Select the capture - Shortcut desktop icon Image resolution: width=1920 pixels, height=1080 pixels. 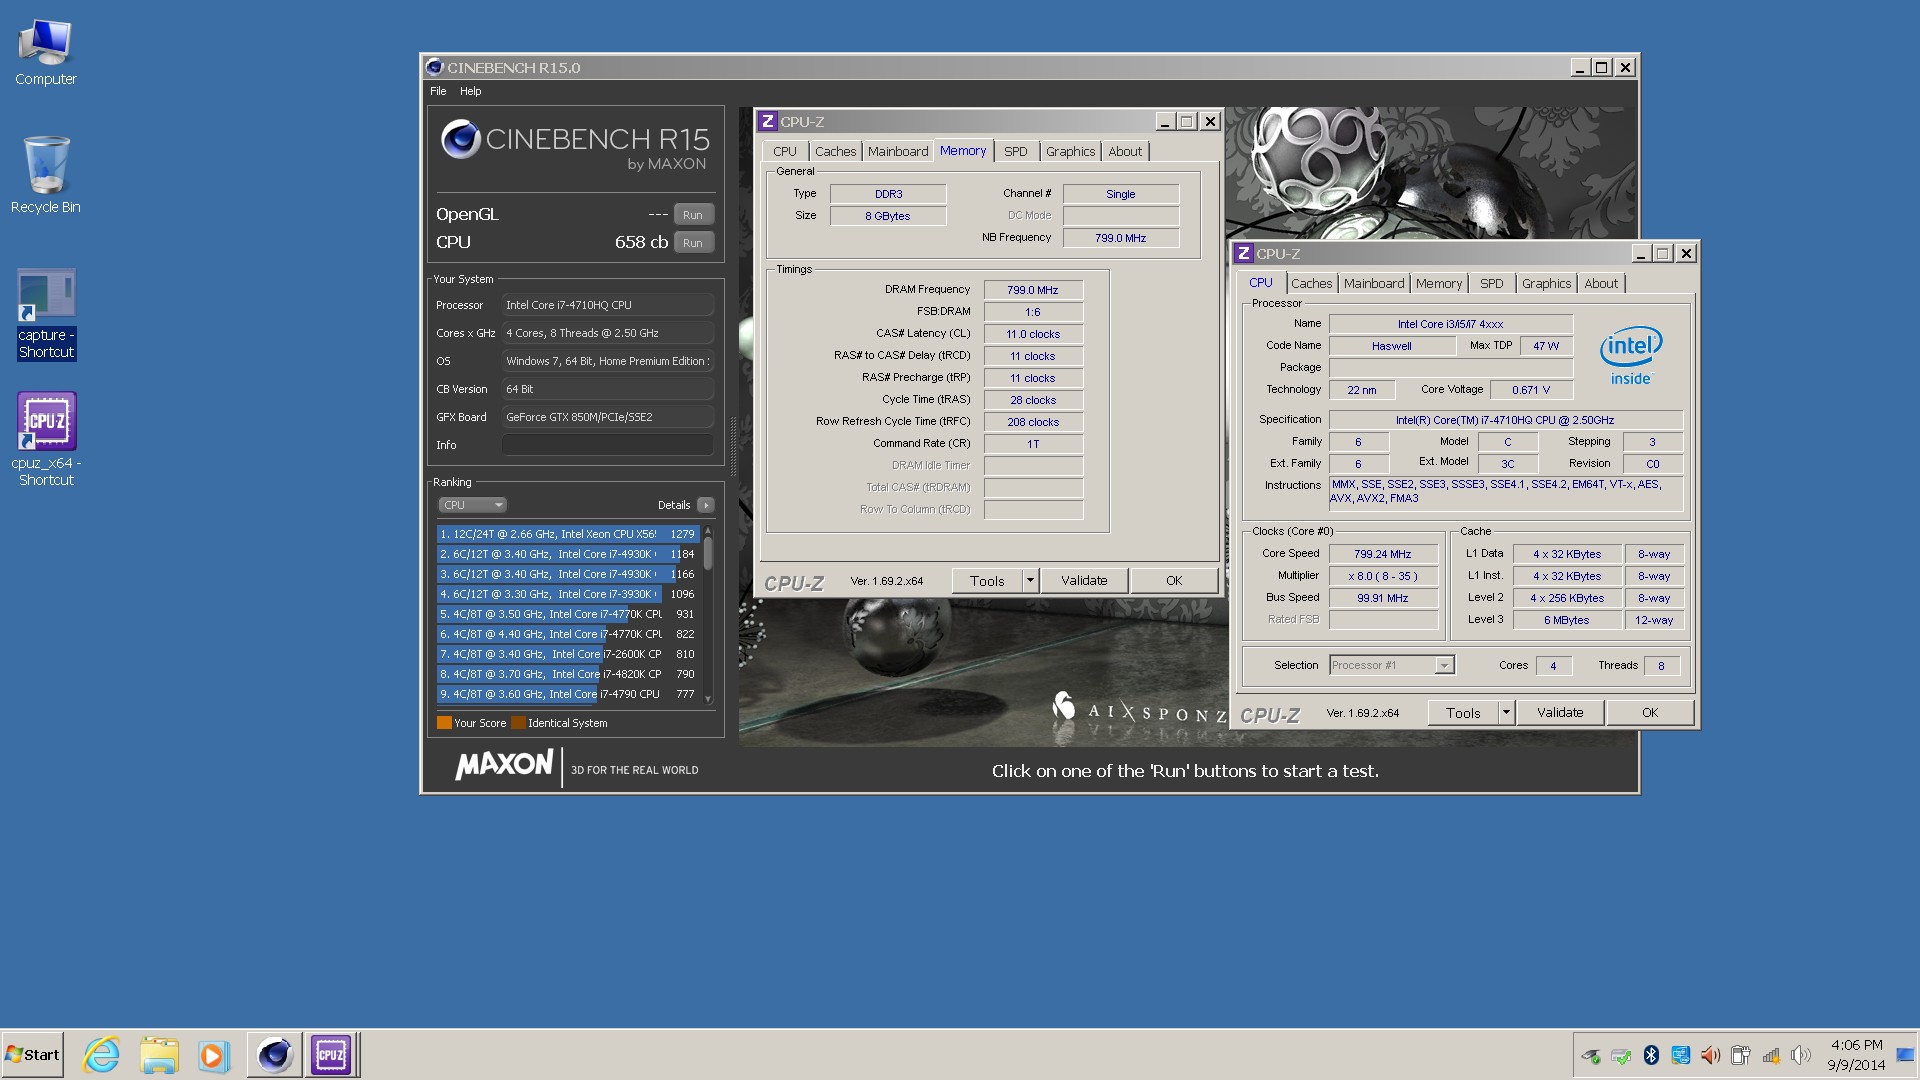tap(46, 314)
